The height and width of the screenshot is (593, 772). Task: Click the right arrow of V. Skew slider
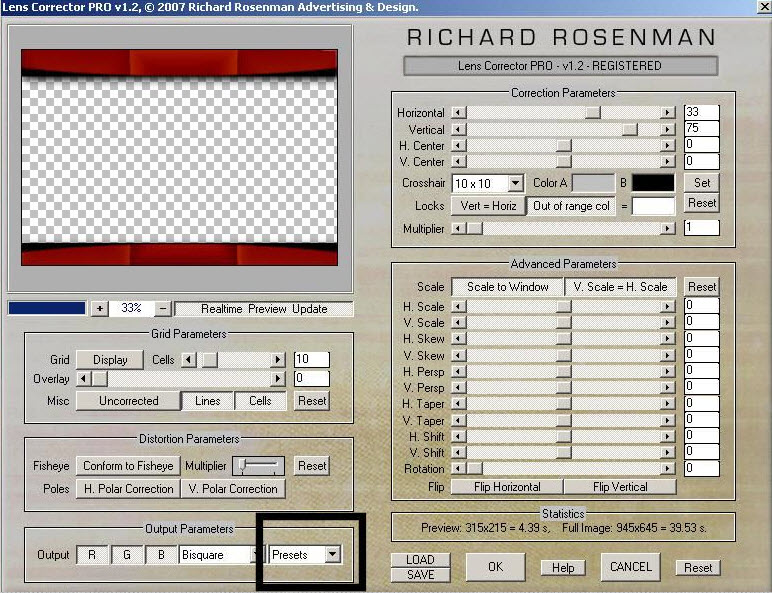click(667, 355)
